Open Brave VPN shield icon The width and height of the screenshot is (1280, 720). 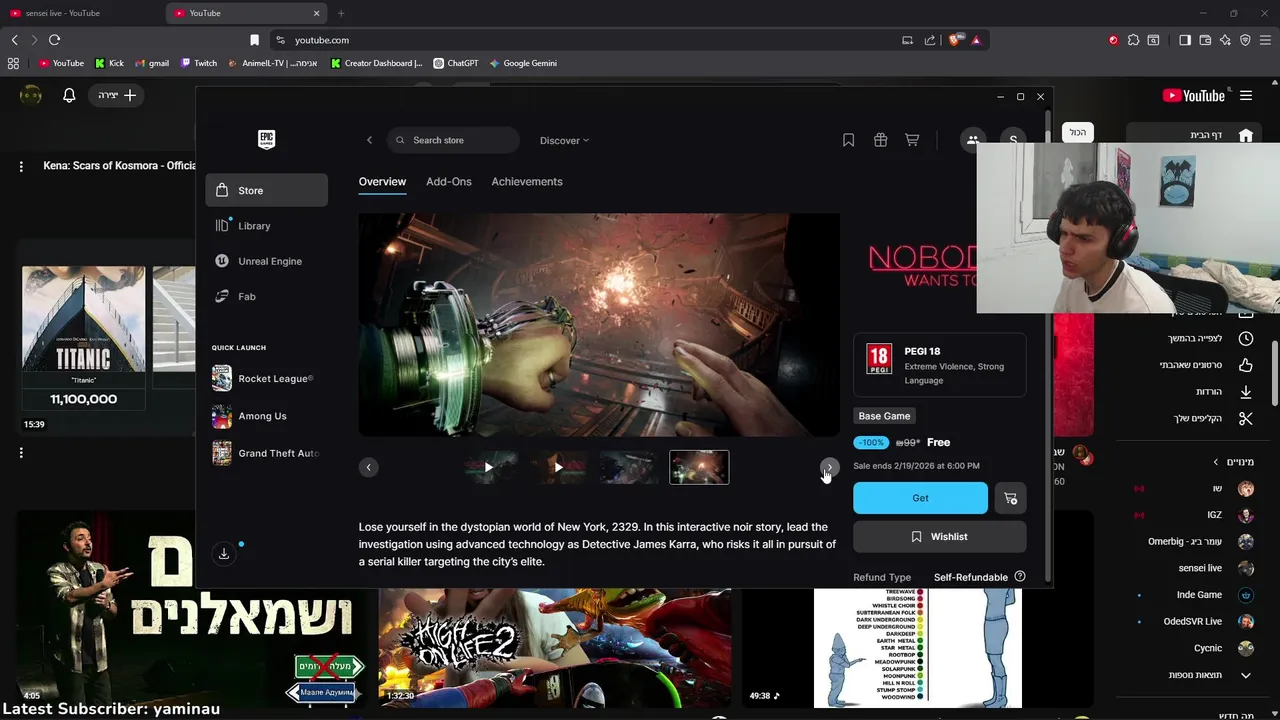point(1245,40)
